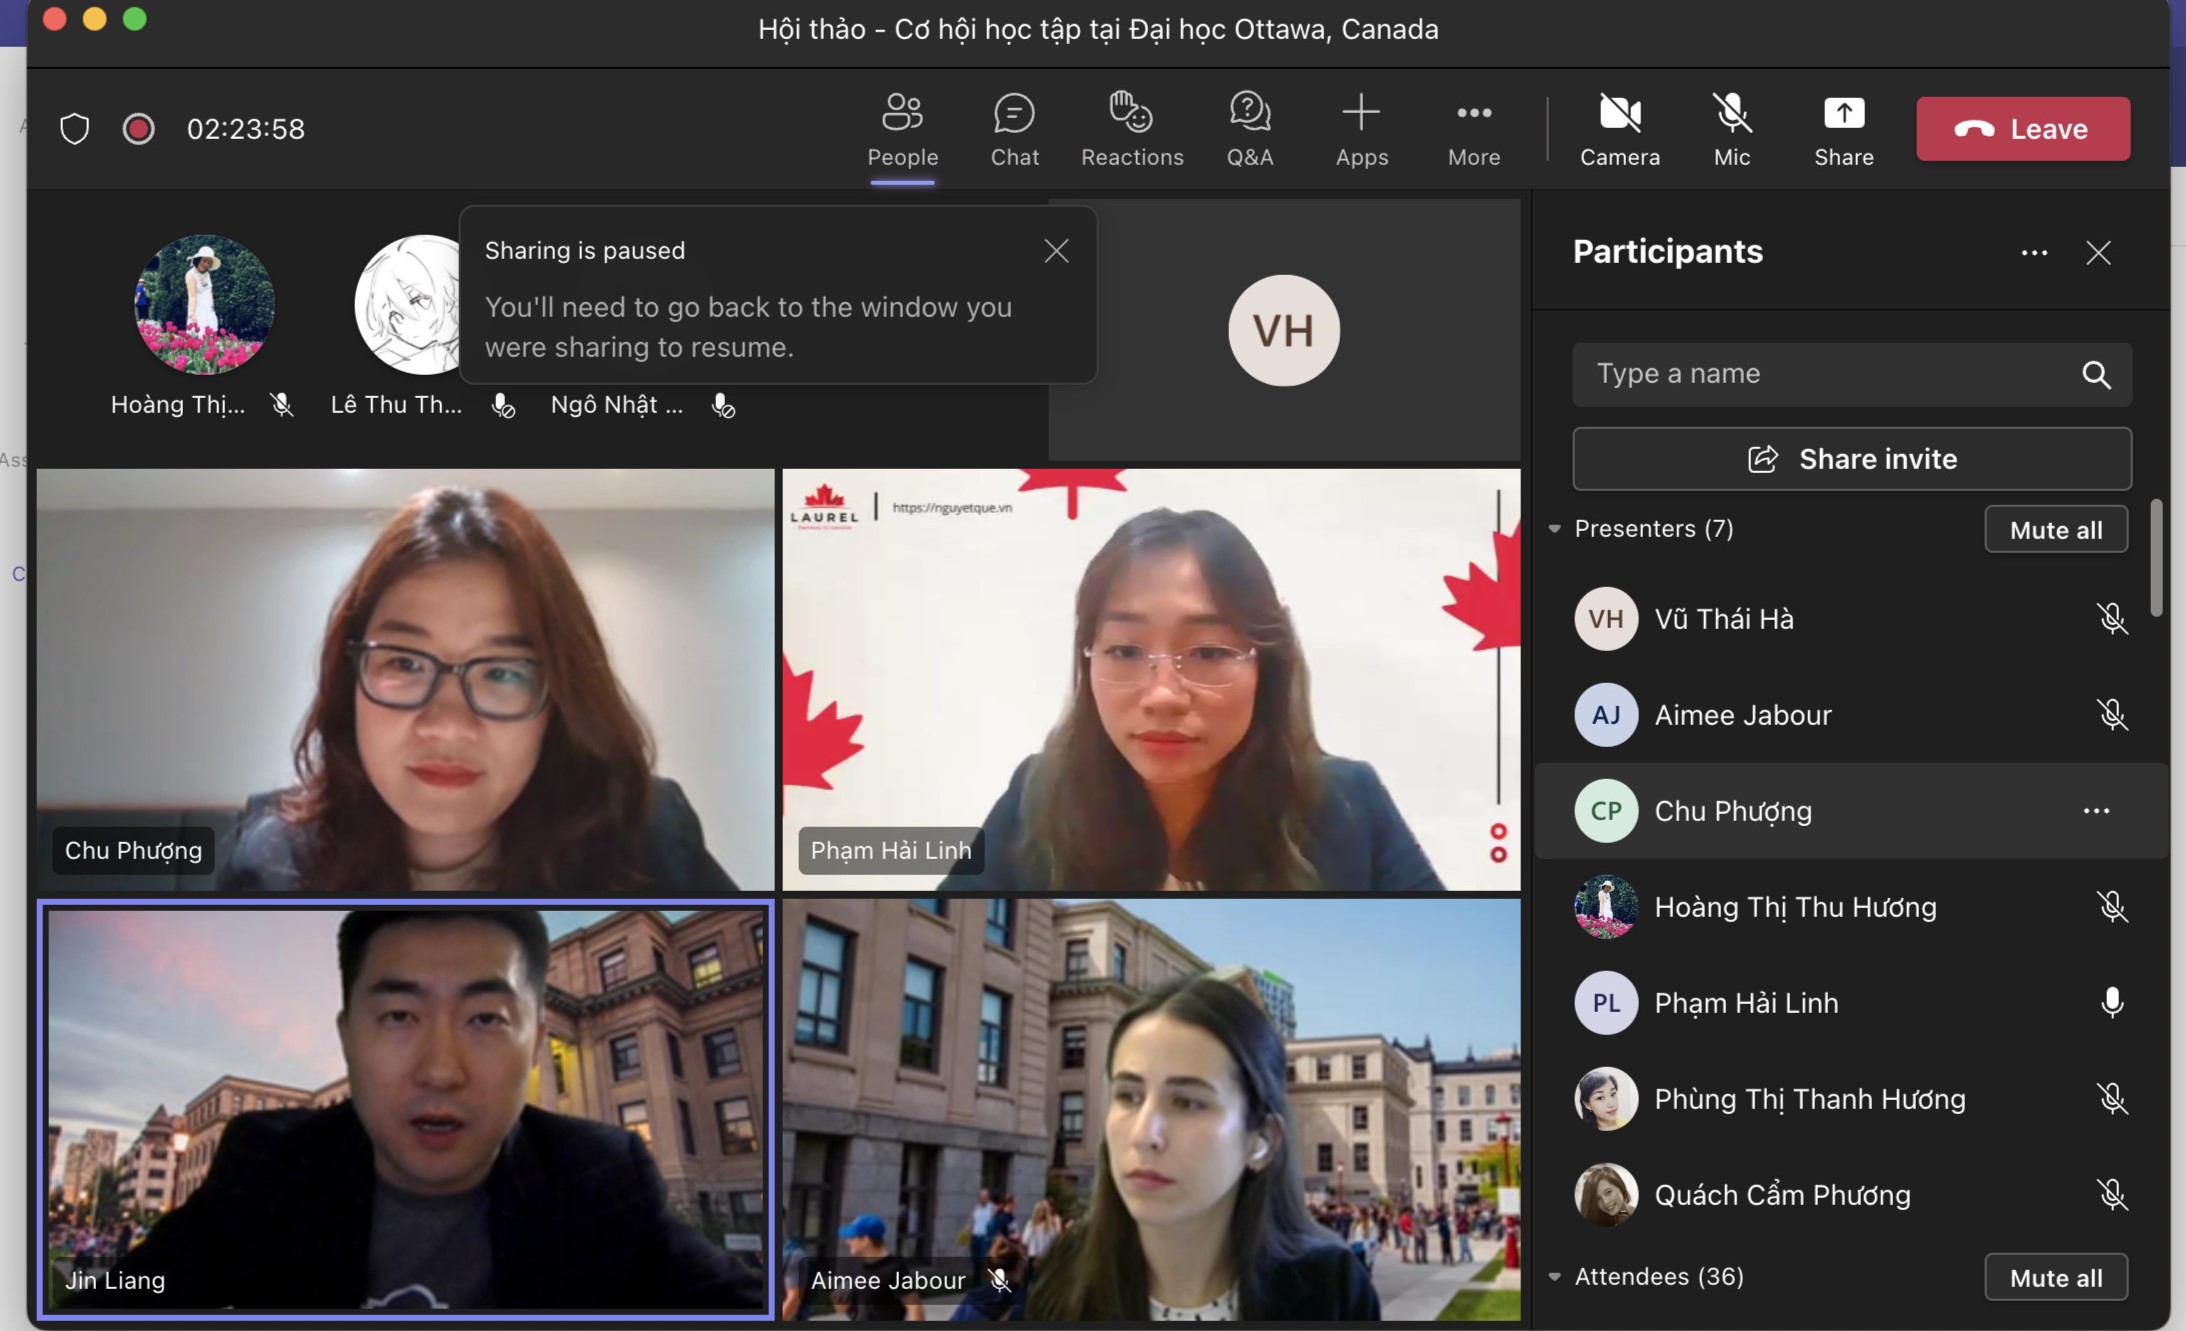This screenshot has height=1331, width=2186.
Task: Turn on the Camera
Action: [1619, 114]
